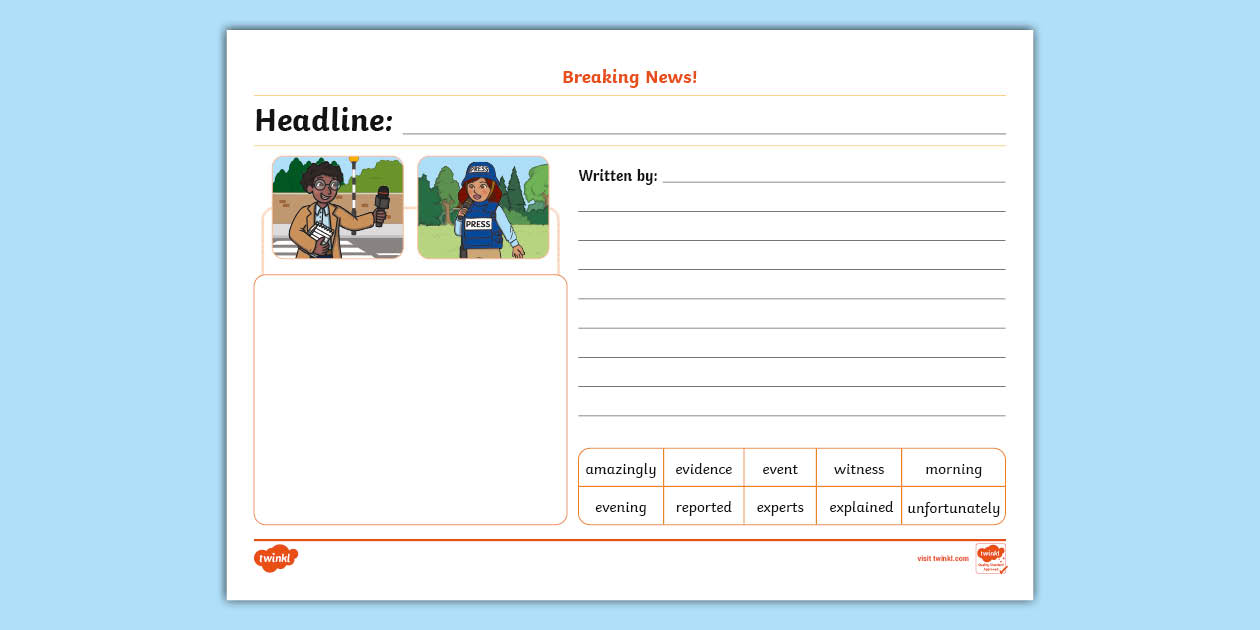The width and height of the screenshot is (1260, 630).
Task: Select the word 'amazingly' in word bank
Action: 621,469
